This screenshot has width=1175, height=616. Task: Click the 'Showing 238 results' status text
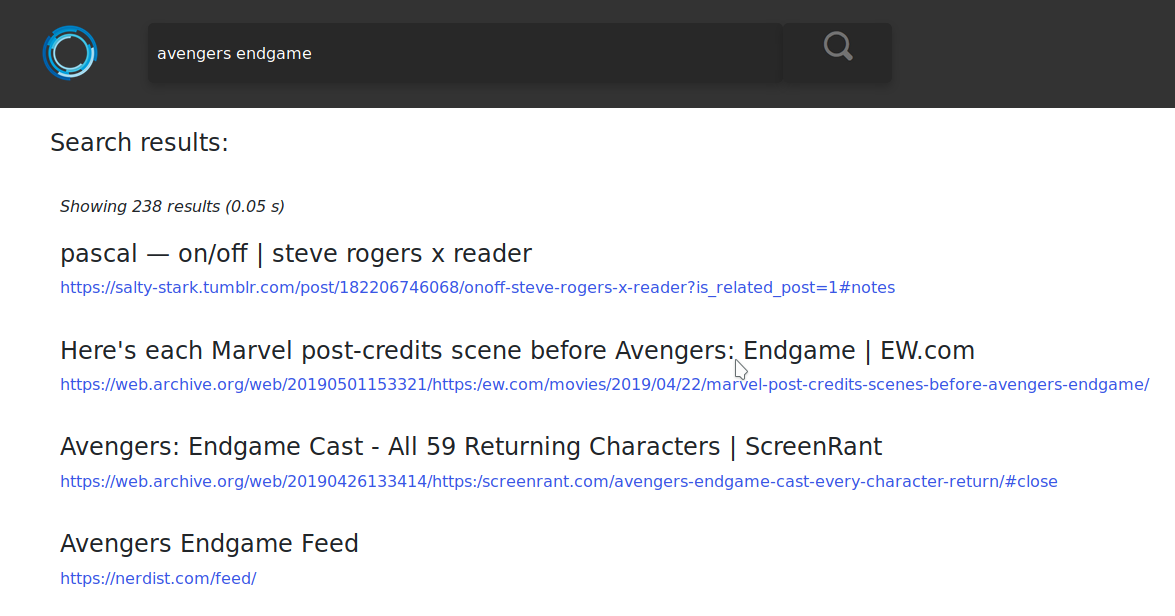coord(172,207)
